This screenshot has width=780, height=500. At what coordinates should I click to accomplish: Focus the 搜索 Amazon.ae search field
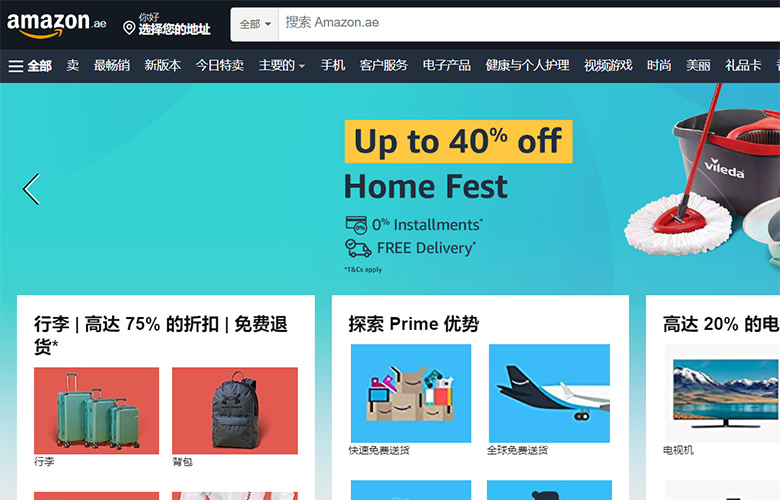tap(529, 24)
